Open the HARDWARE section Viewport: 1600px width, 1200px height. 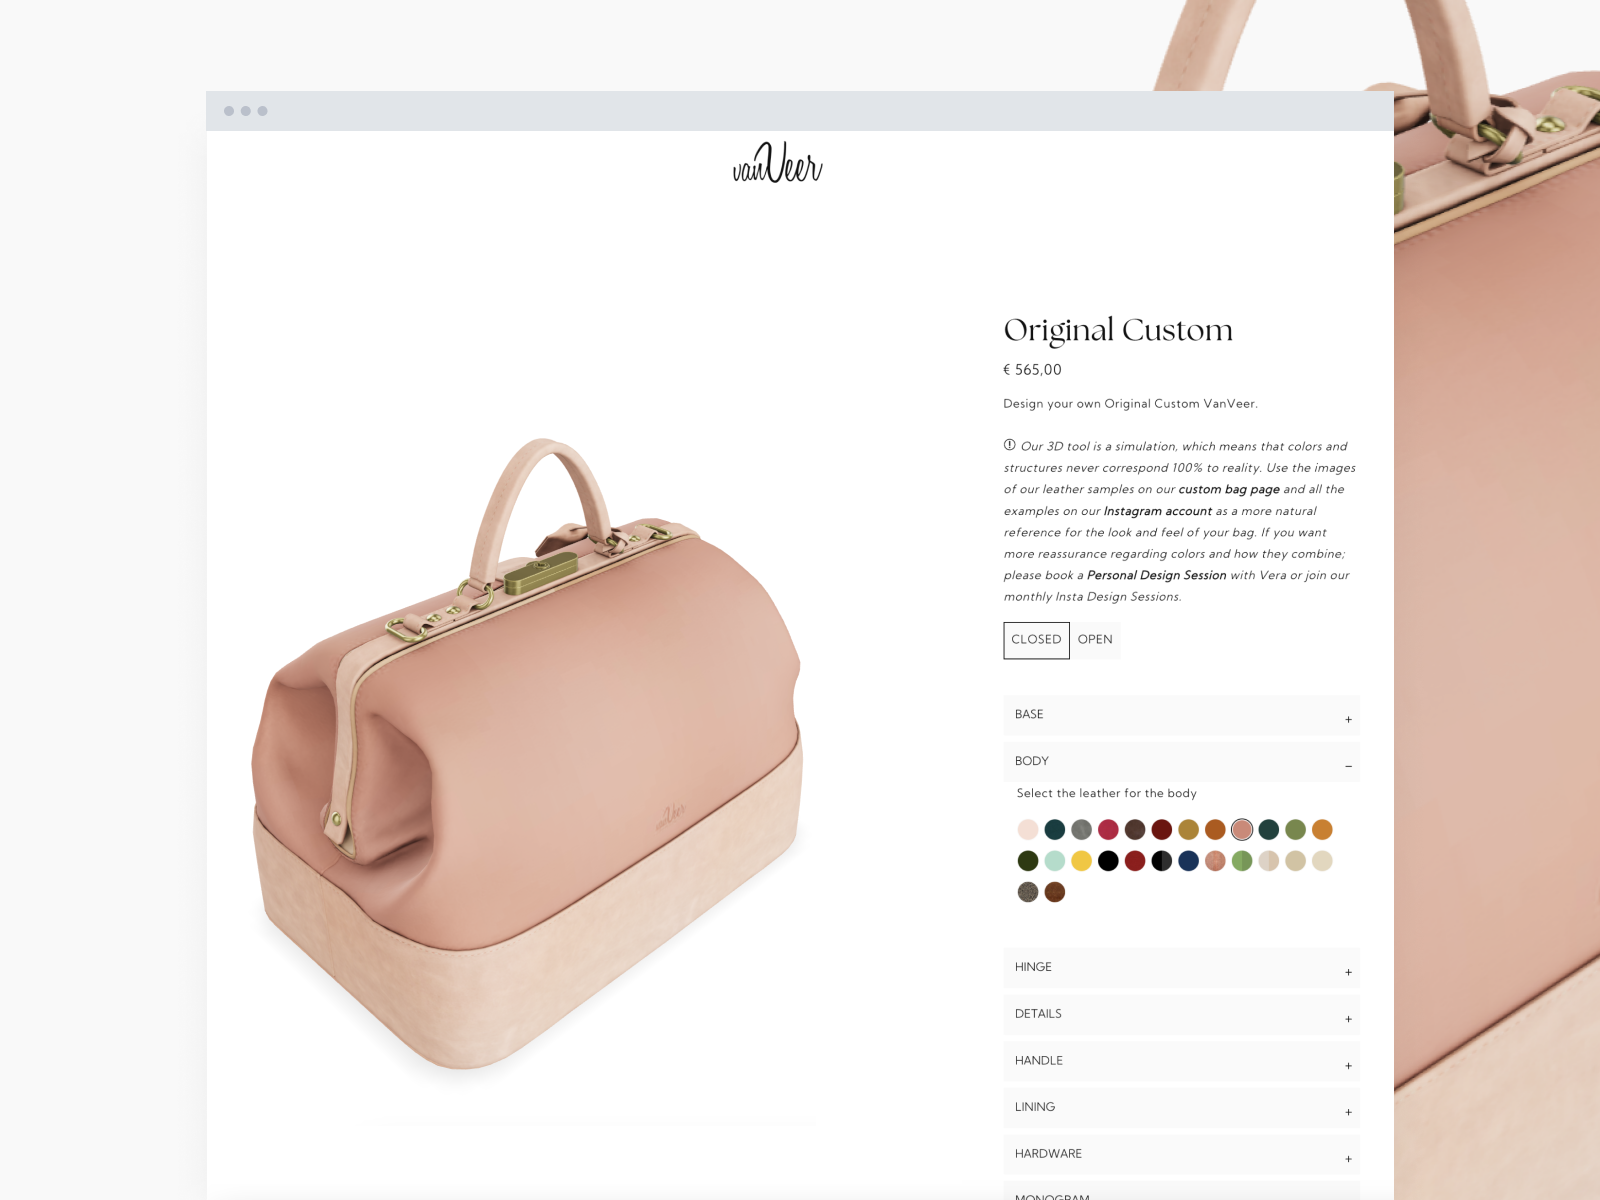(x=1181, y=1154)
